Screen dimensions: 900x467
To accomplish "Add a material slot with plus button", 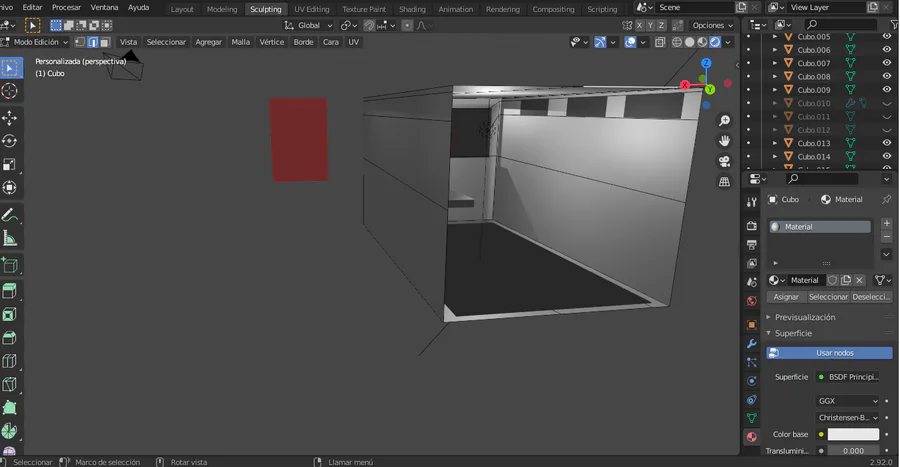I will pyautogui.click(x=886, y=223).
